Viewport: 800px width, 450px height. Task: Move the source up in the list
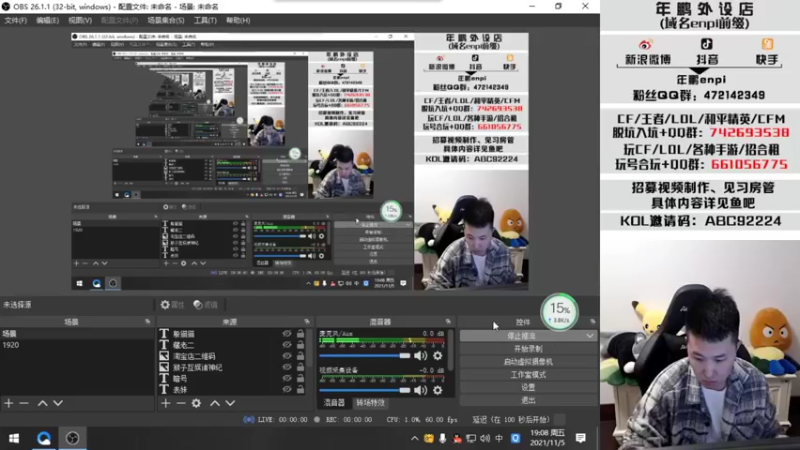(215, 403)
